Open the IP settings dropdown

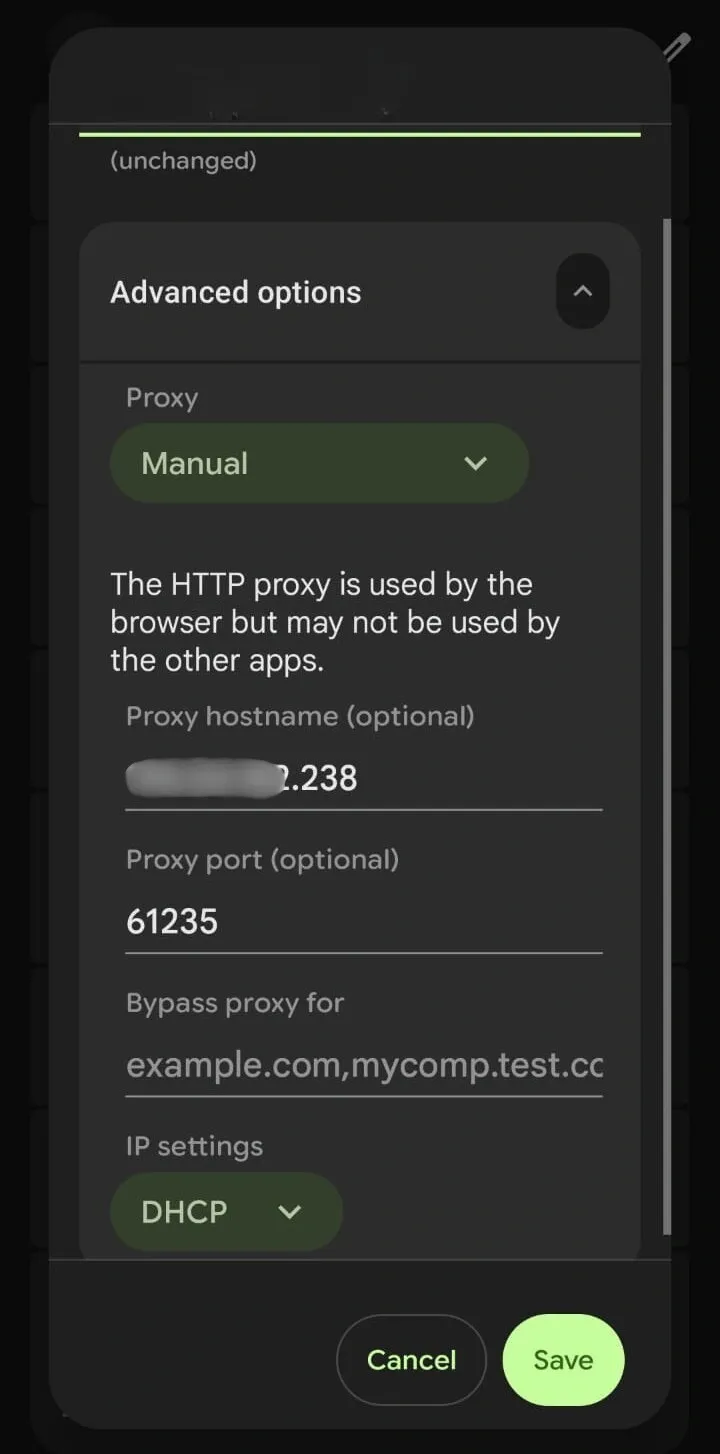tap(226, 1211)
